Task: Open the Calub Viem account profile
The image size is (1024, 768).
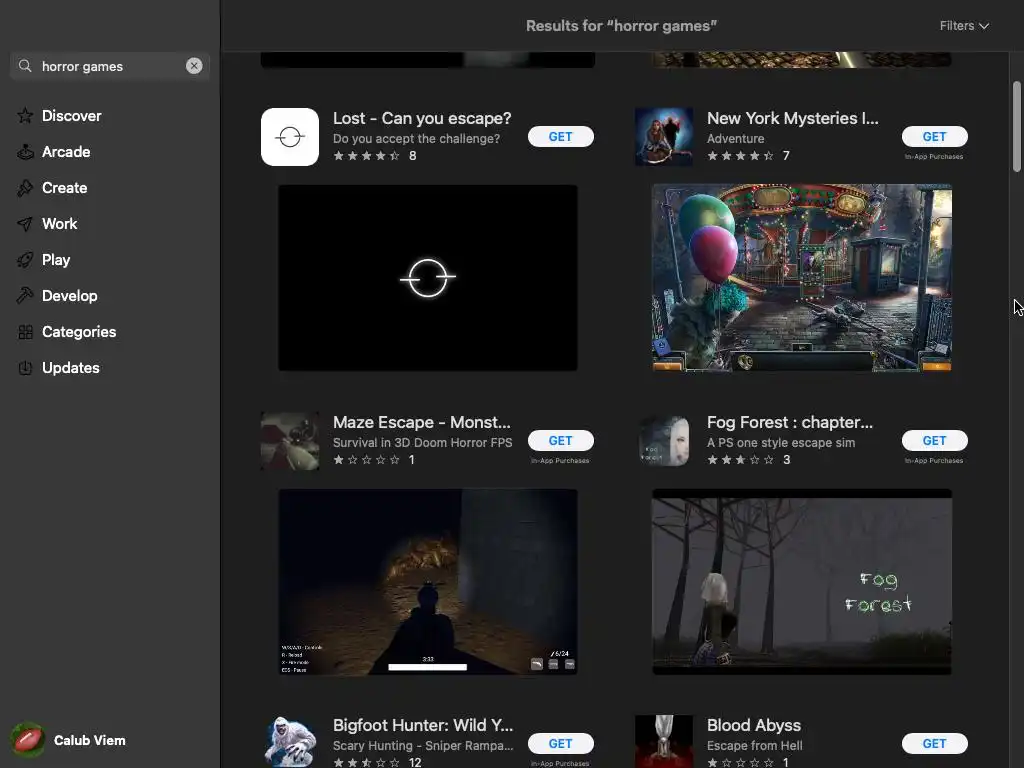Action: point(69,740)
